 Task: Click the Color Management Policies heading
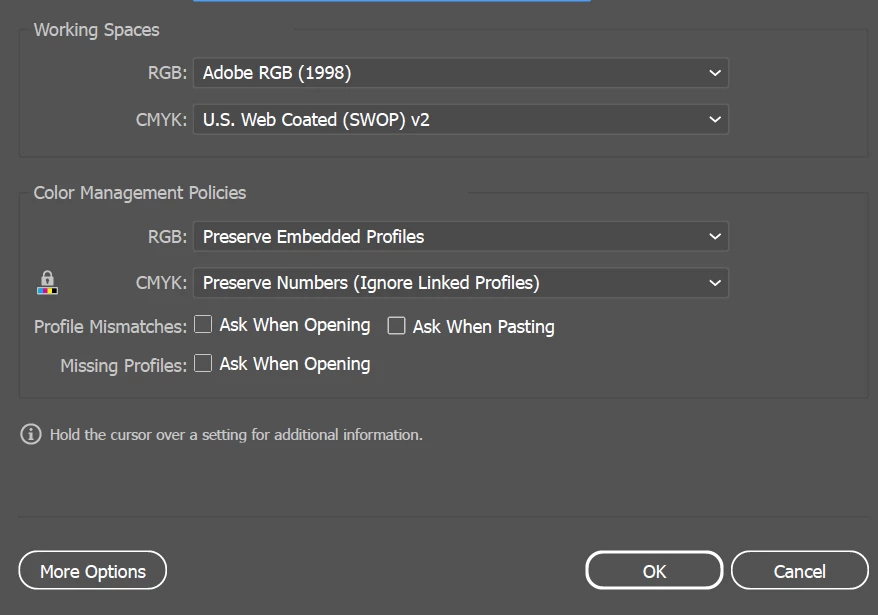[x=139, y=193]
